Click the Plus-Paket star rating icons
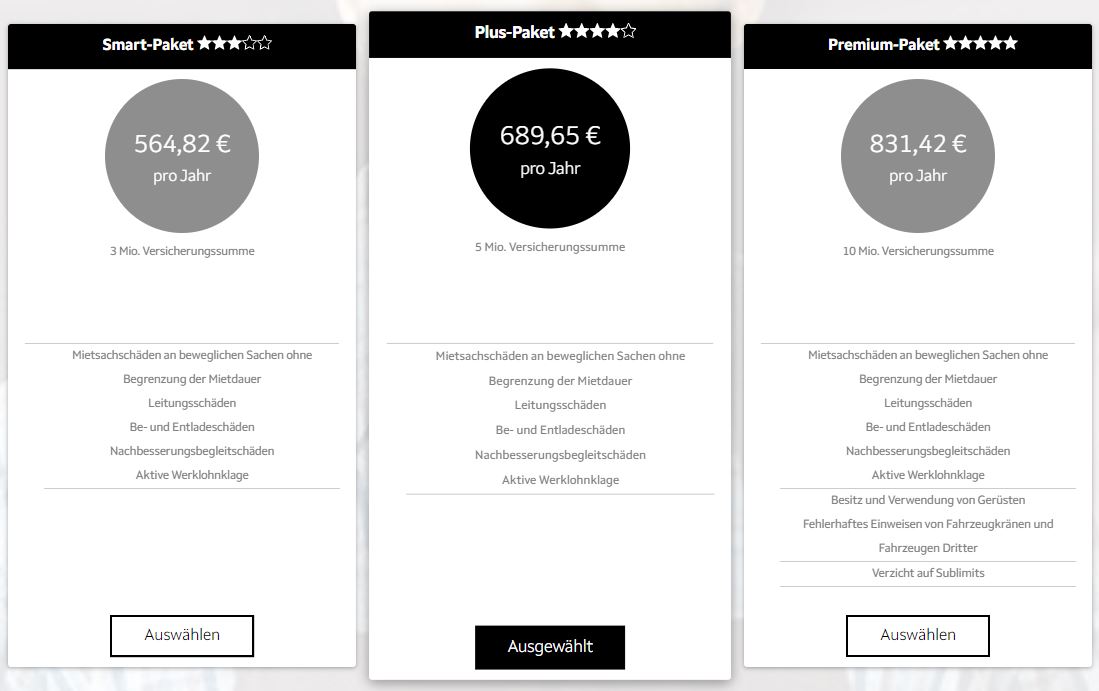This screenshot has width=1099, height=691. pos(597,31)
